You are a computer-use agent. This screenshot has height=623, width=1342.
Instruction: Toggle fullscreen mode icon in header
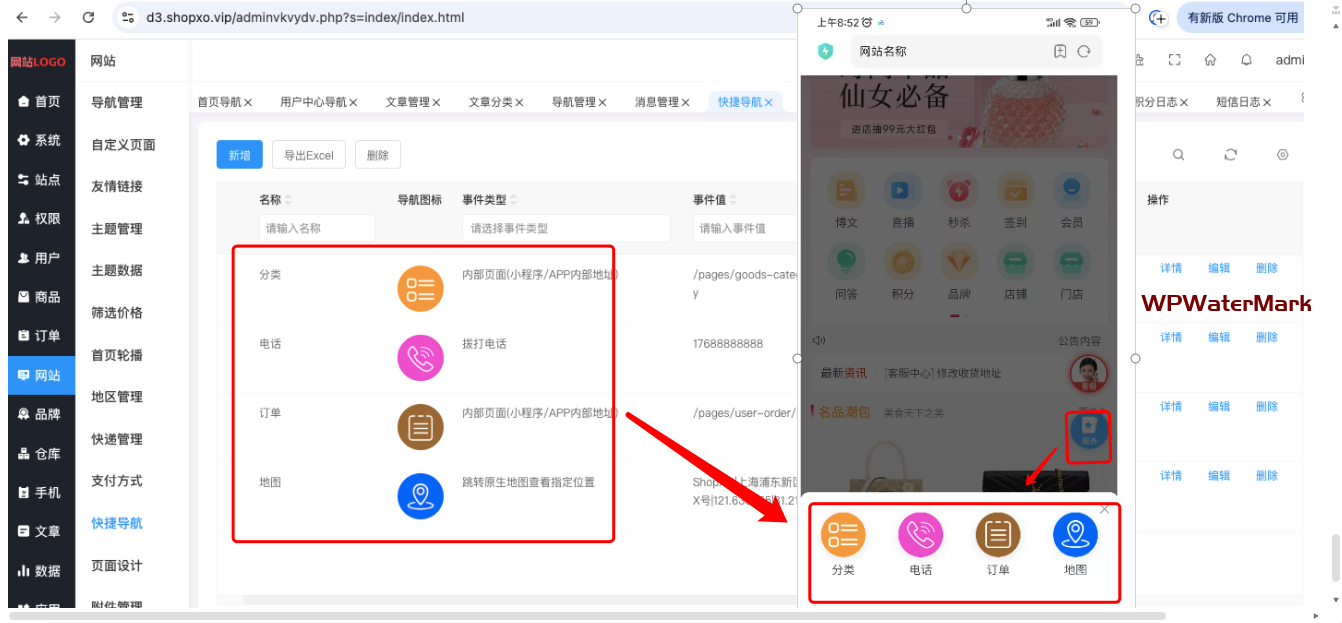pos(1175,60)
